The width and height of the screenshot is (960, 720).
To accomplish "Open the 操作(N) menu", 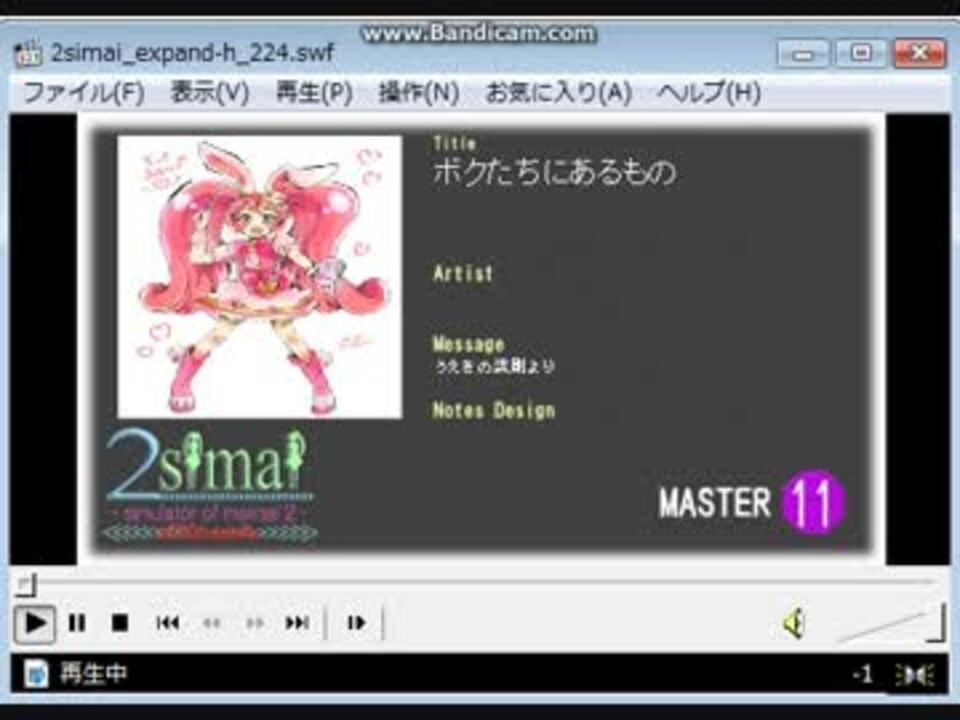I will tap(419, 94).
